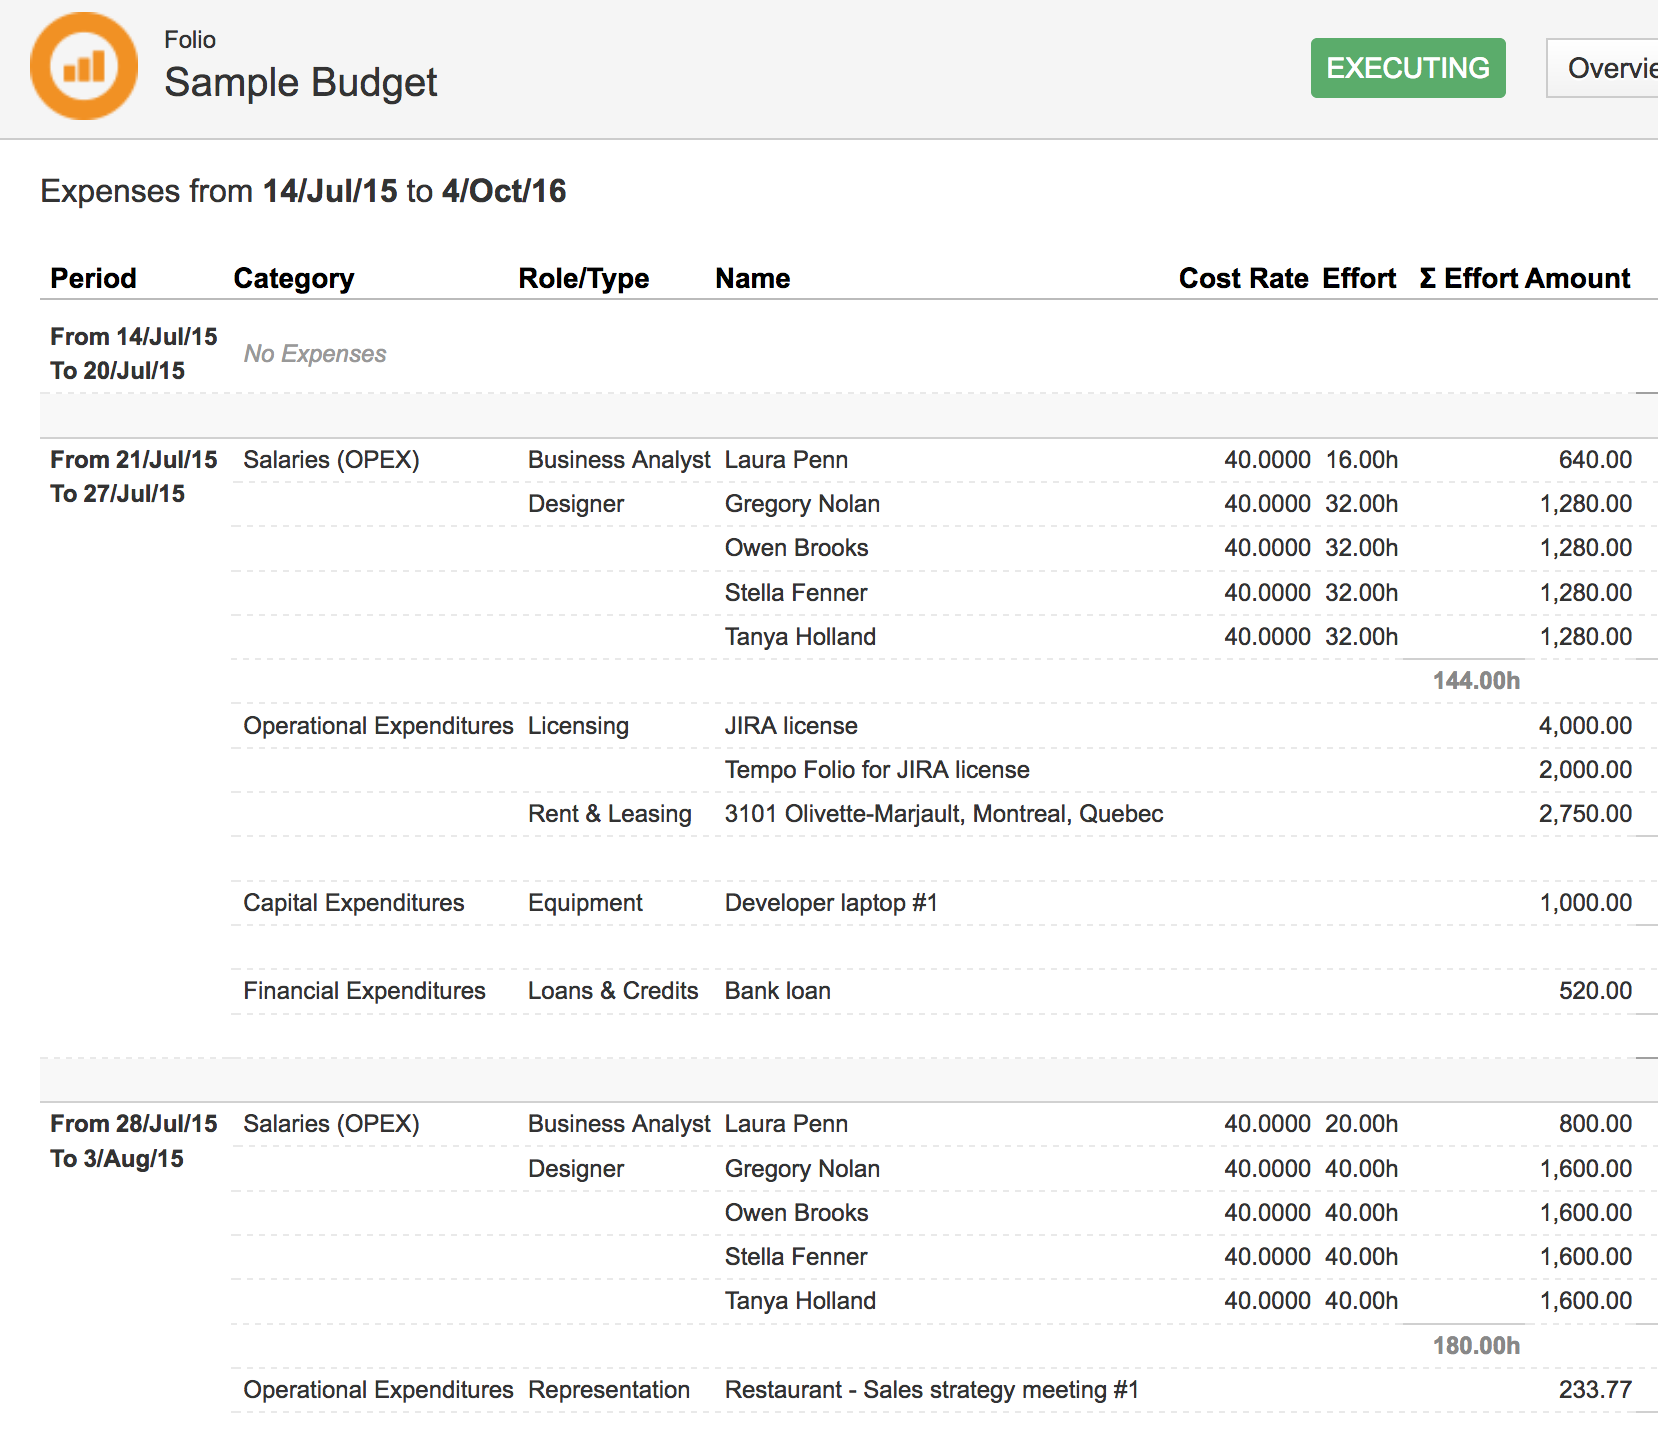Click the Sample Budget title
Screen dimensions: 1658x1440
pyautogui.click(x=300, y=83)
